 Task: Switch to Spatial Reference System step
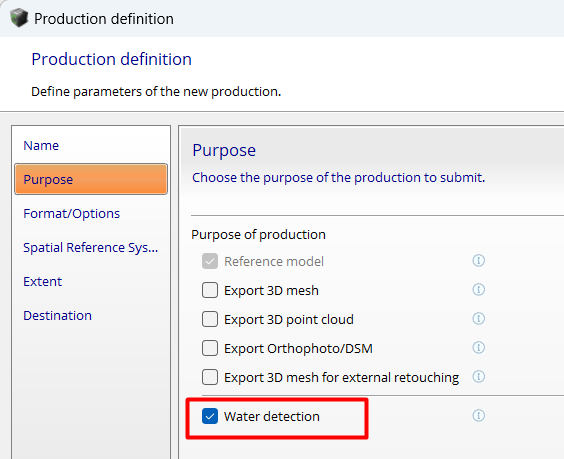[x=91, y=247]
